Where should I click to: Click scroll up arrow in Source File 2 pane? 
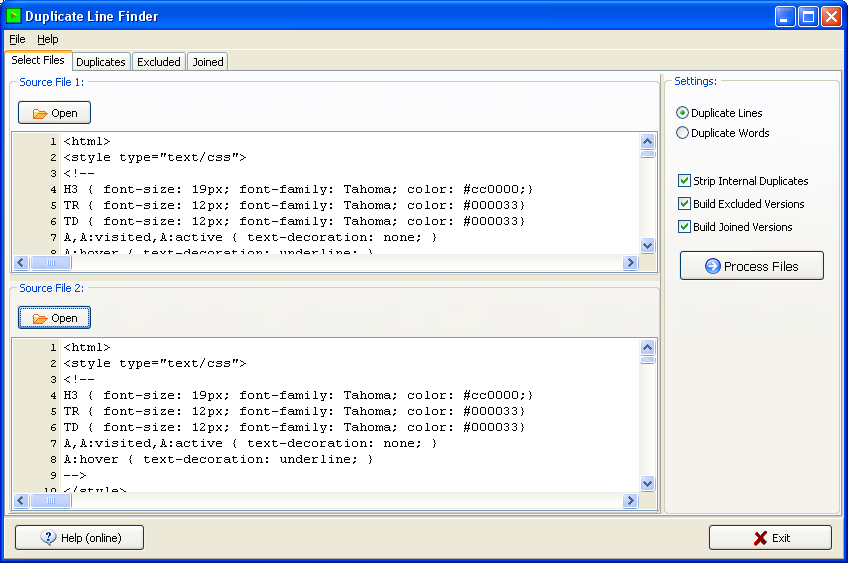click(x=647, y=347)
